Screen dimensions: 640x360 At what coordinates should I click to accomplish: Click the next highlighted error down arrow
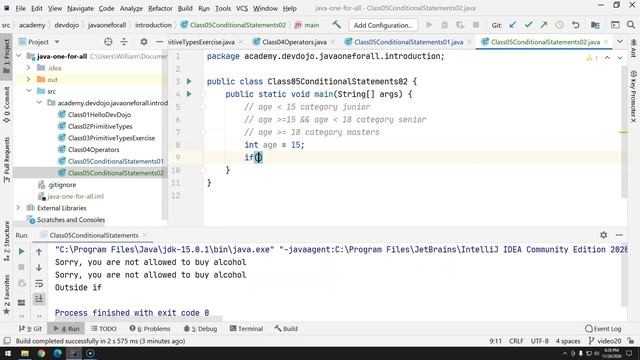[620, 58]
